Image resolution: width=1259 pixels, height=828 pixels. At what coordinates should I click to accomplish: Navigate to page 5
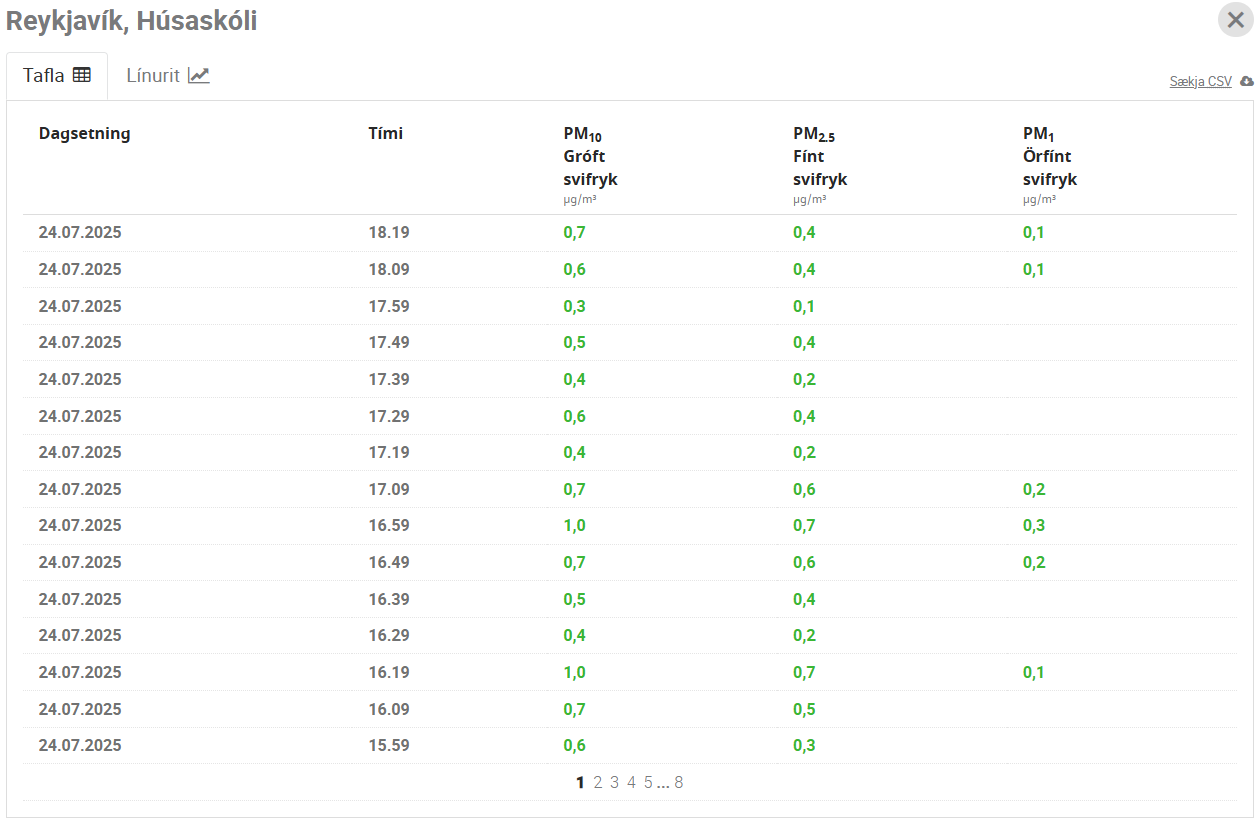648,782
